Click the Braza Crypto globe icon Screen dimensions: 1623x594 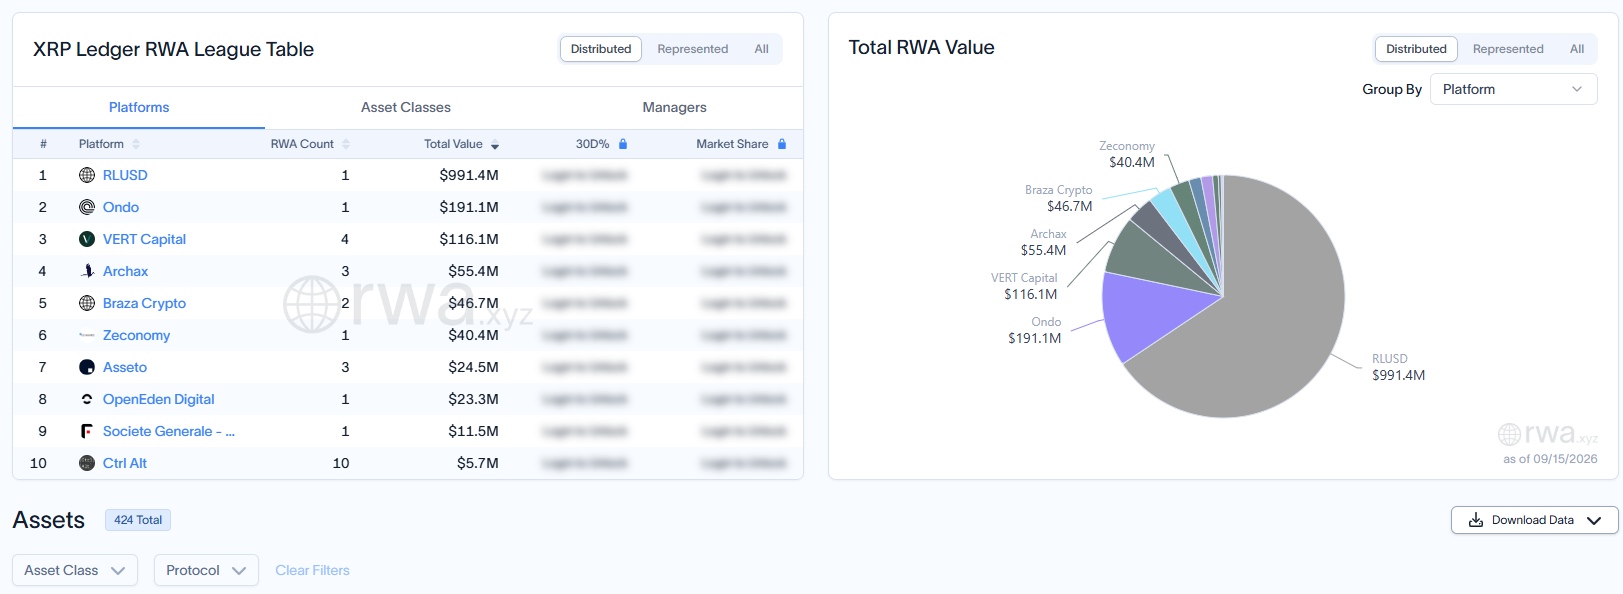point(87,303)
